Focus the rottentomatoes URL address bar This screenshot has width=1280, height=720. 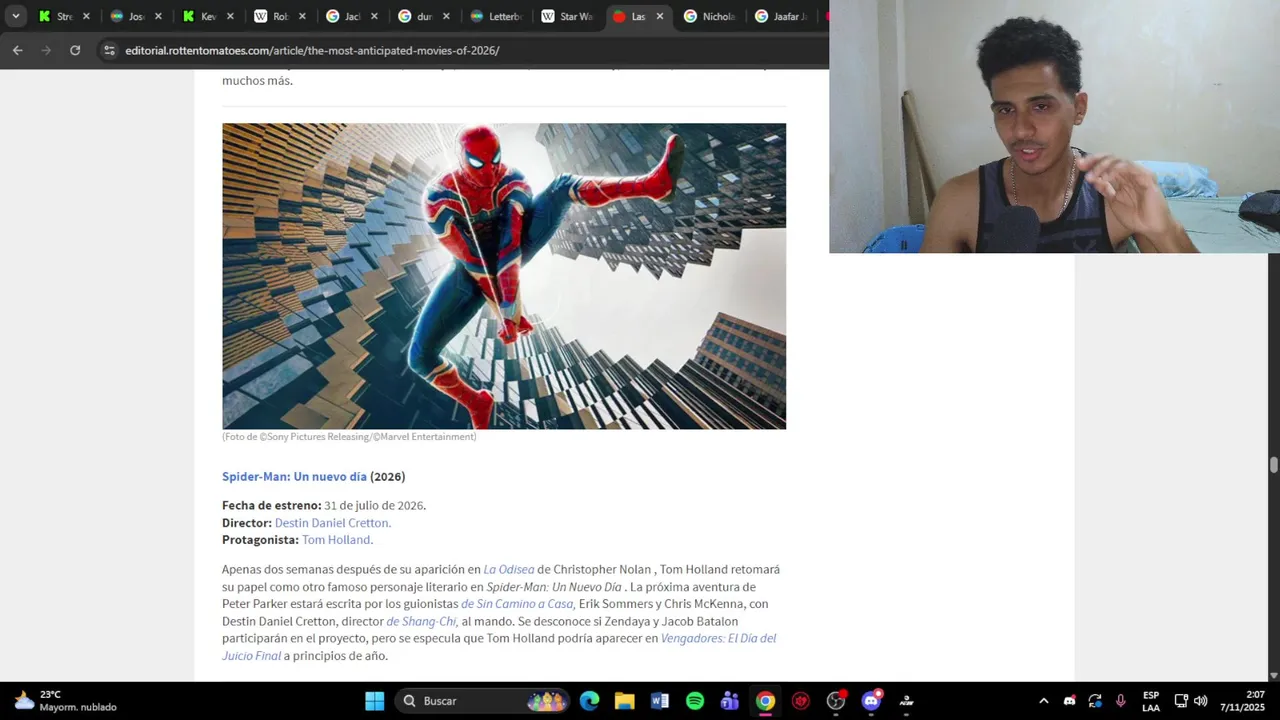pyautogui.click(x=312, y=50)
